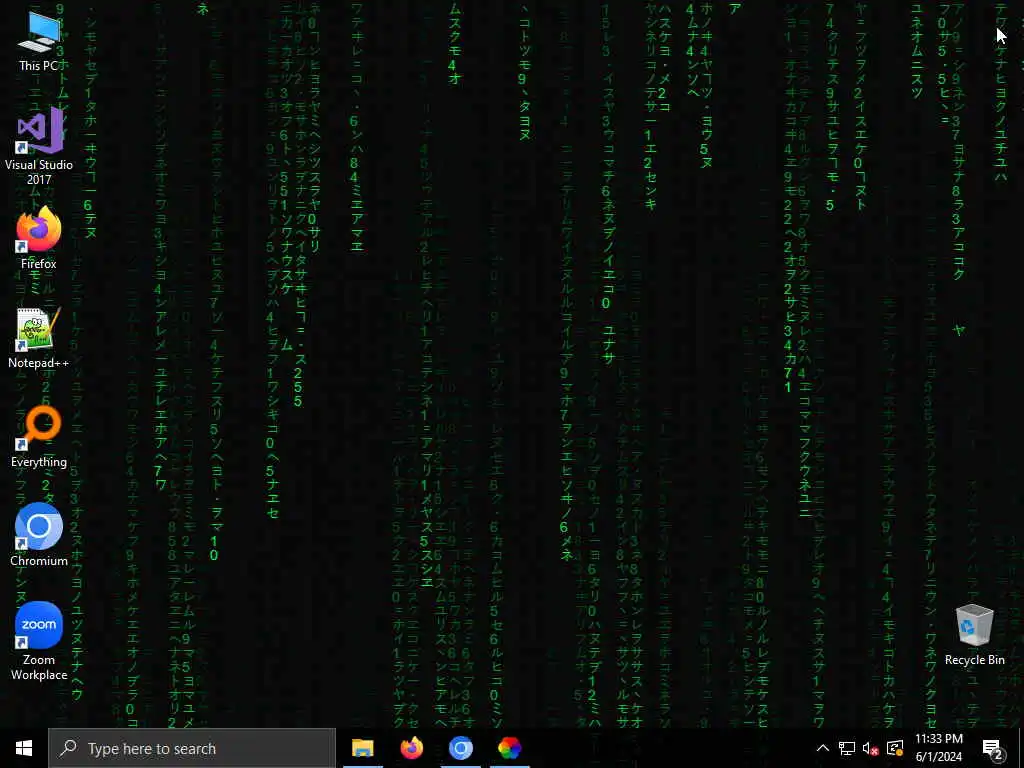Image resolution: width=1024 pixels, height=768 pixels.
Task: Select the Recycle Bin icon
Action: pos(974,635)
